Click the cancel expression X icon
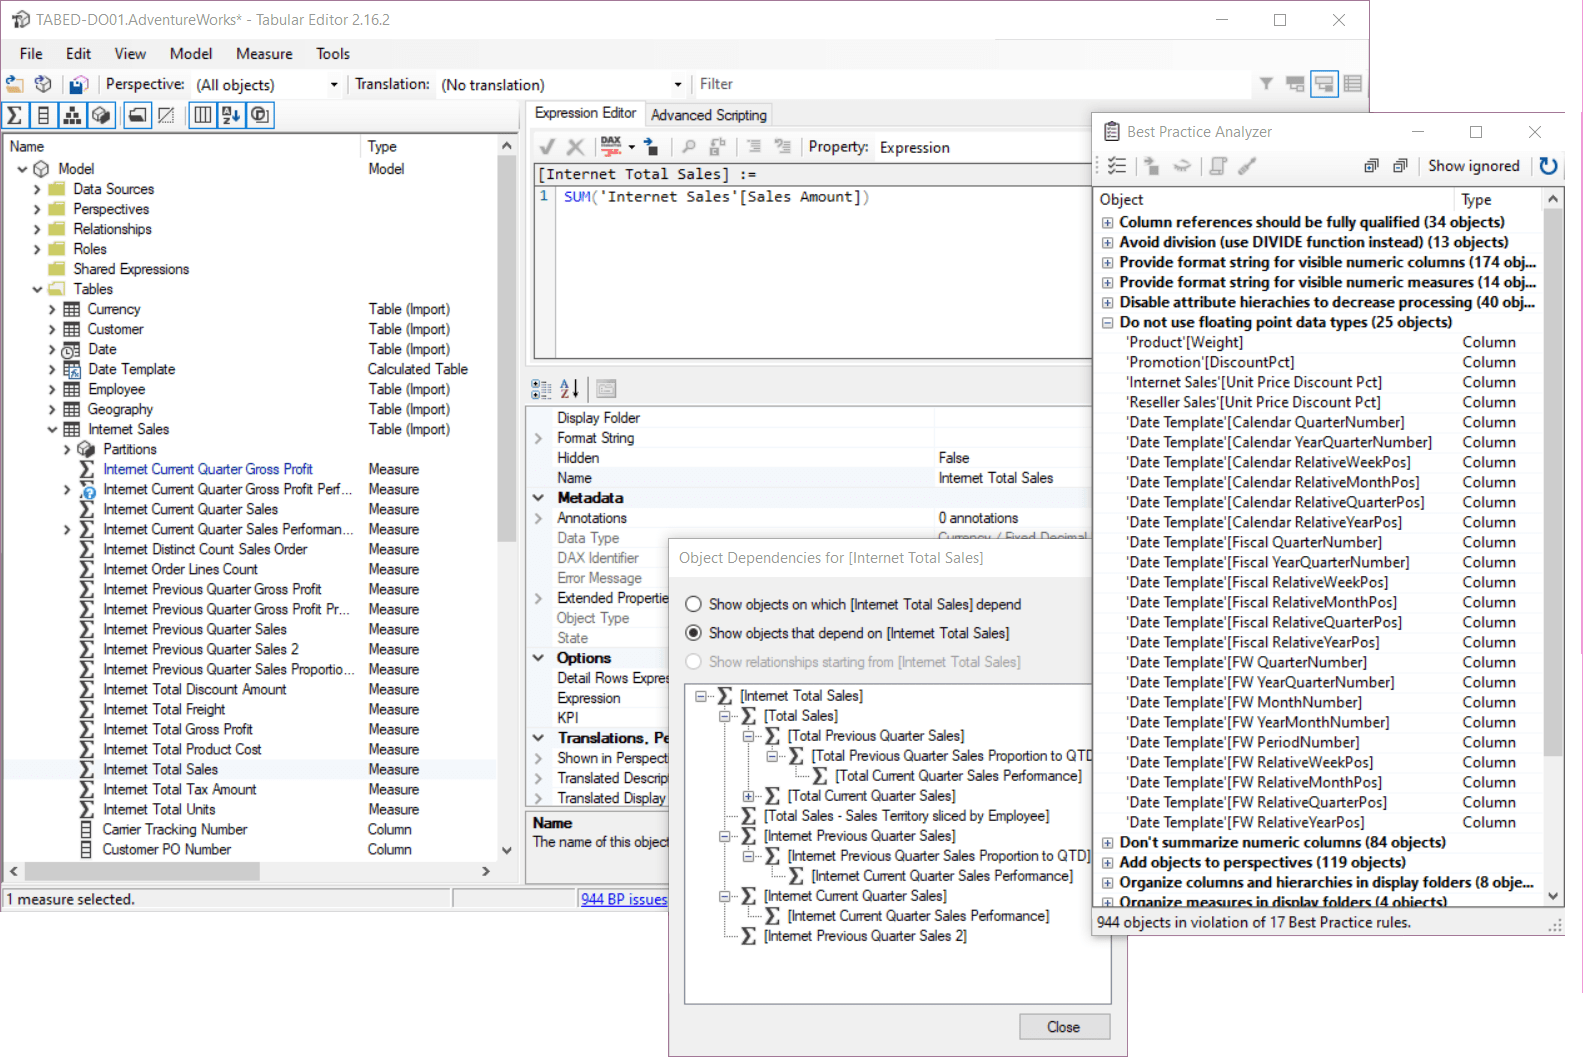 click(x=575, y=147)
